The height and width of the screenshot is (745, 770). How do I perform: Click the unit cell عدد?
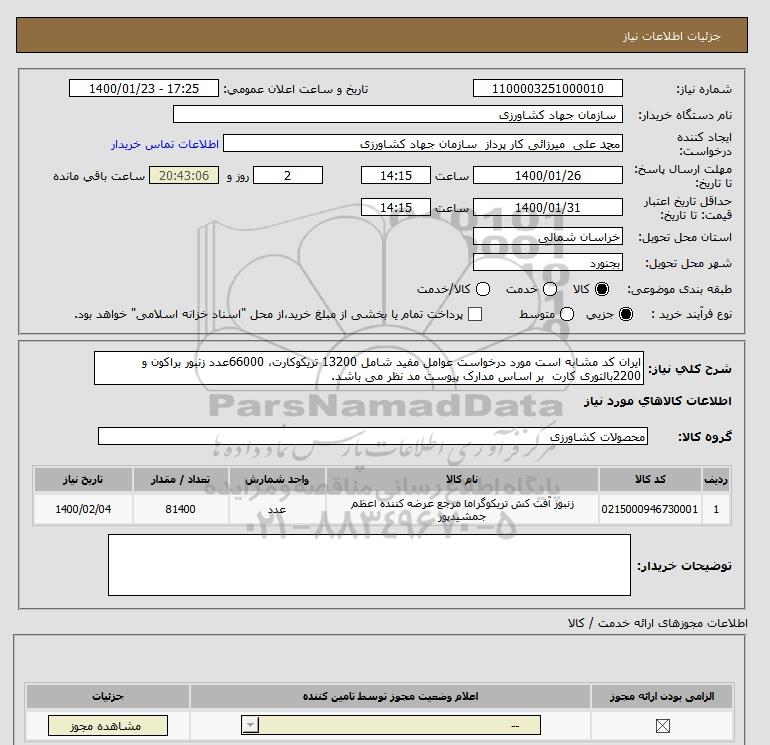point(277,509)
